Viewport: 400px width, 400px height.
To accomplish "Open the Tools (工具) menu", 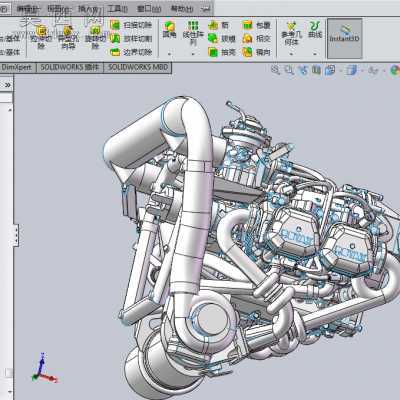I will [x=118, y=9].
